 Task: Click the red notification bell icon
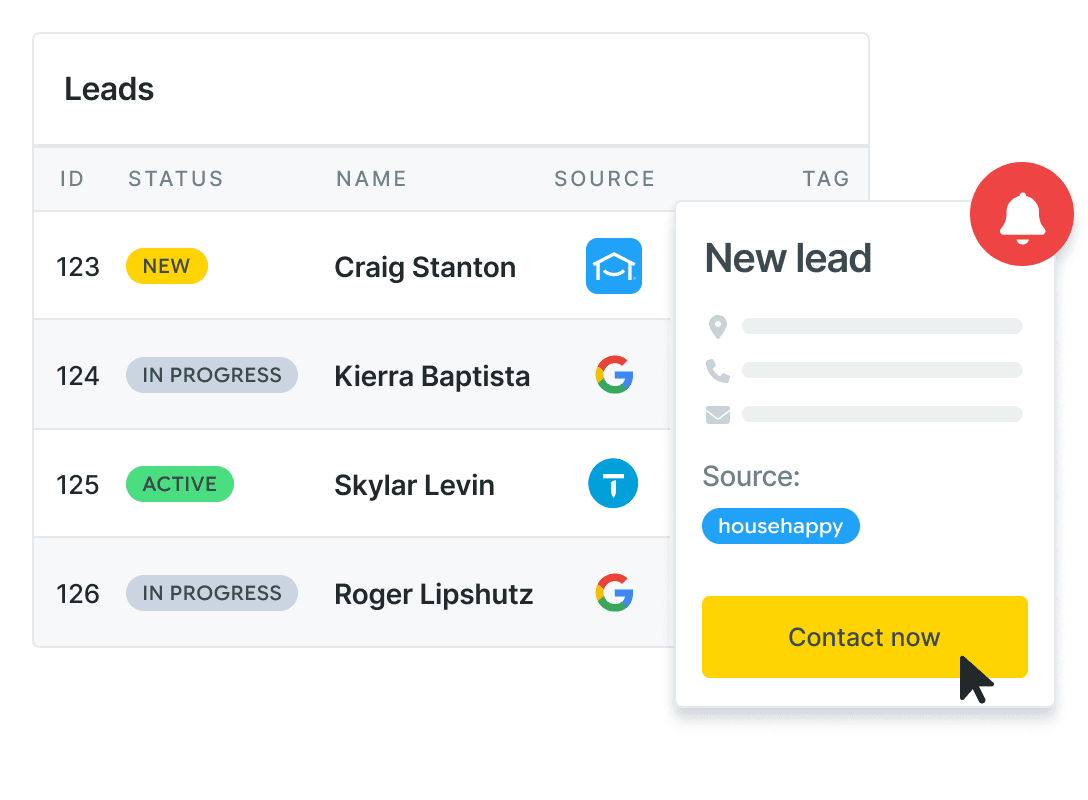click(1021, 214)
